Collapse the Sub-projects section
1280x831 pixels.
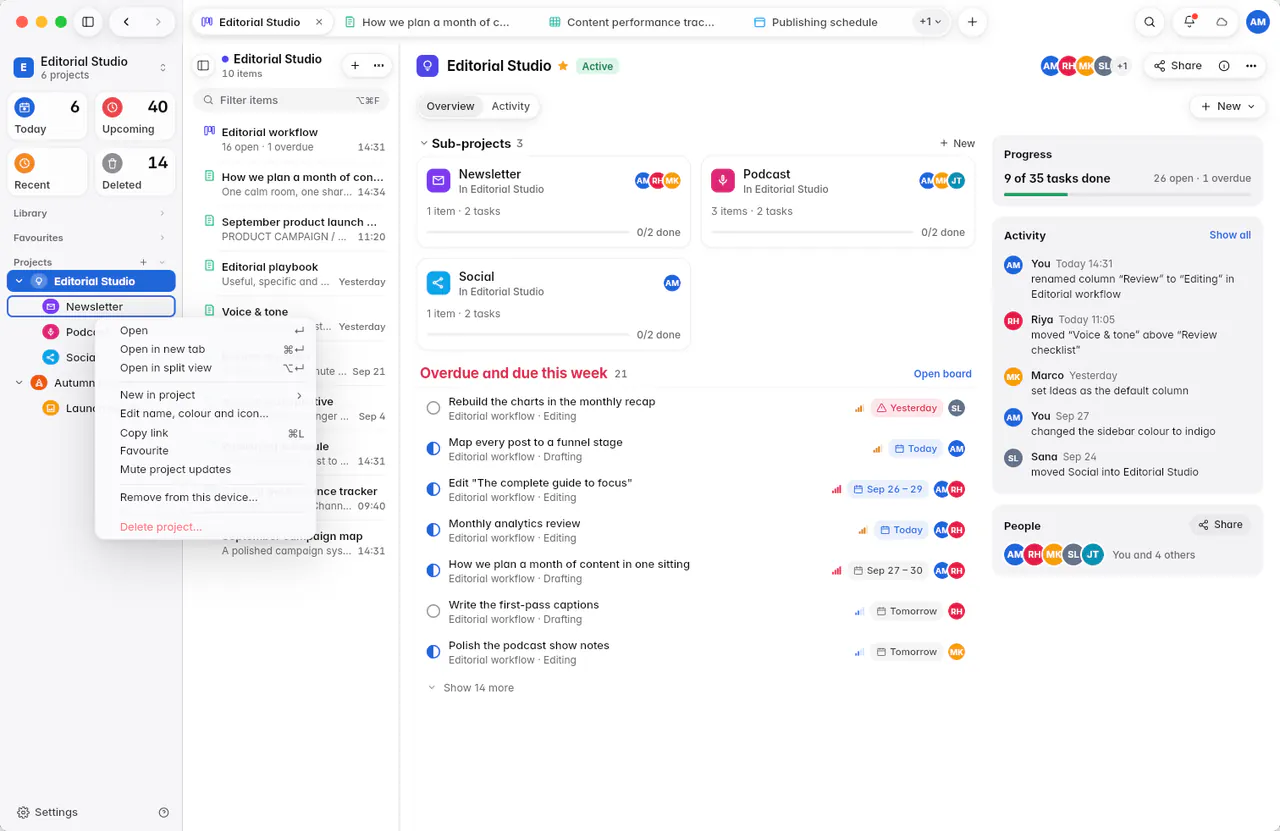pos(424,144)
